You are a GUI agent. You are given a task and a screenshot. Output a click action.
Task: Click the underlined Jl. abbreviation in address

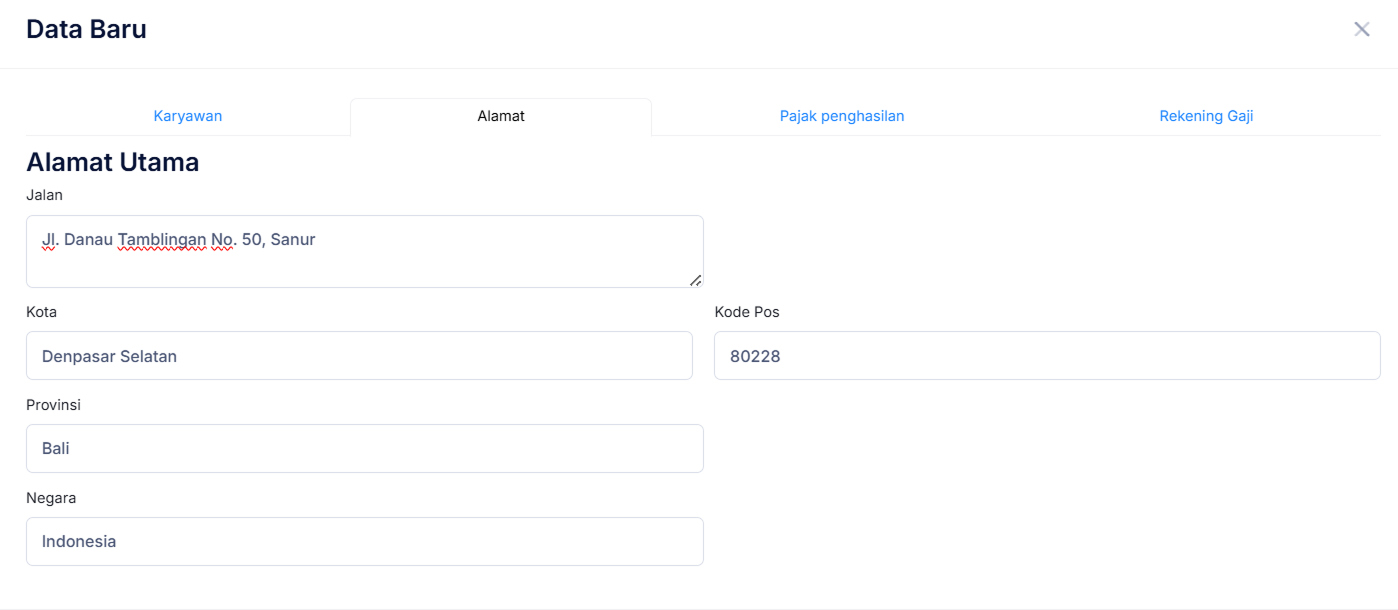point(49,240)
